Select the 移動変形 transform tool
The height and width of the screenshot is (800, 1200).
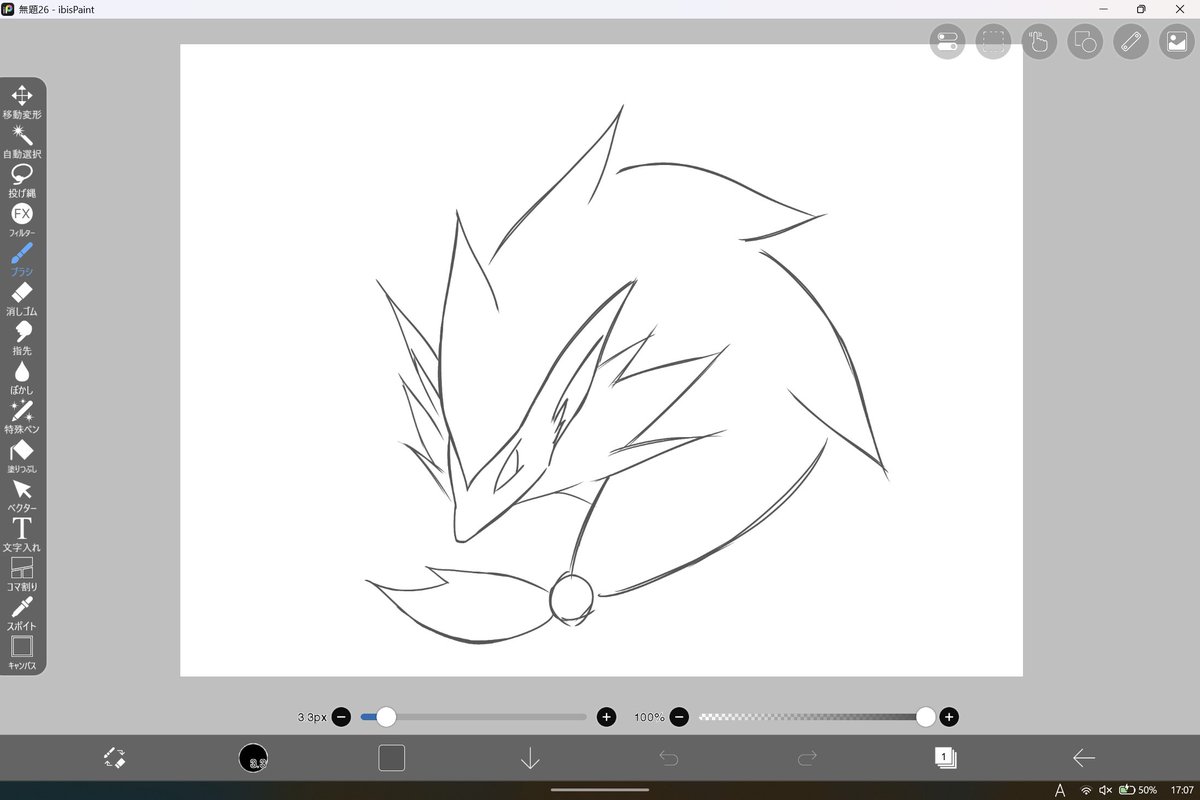[22, 103]
